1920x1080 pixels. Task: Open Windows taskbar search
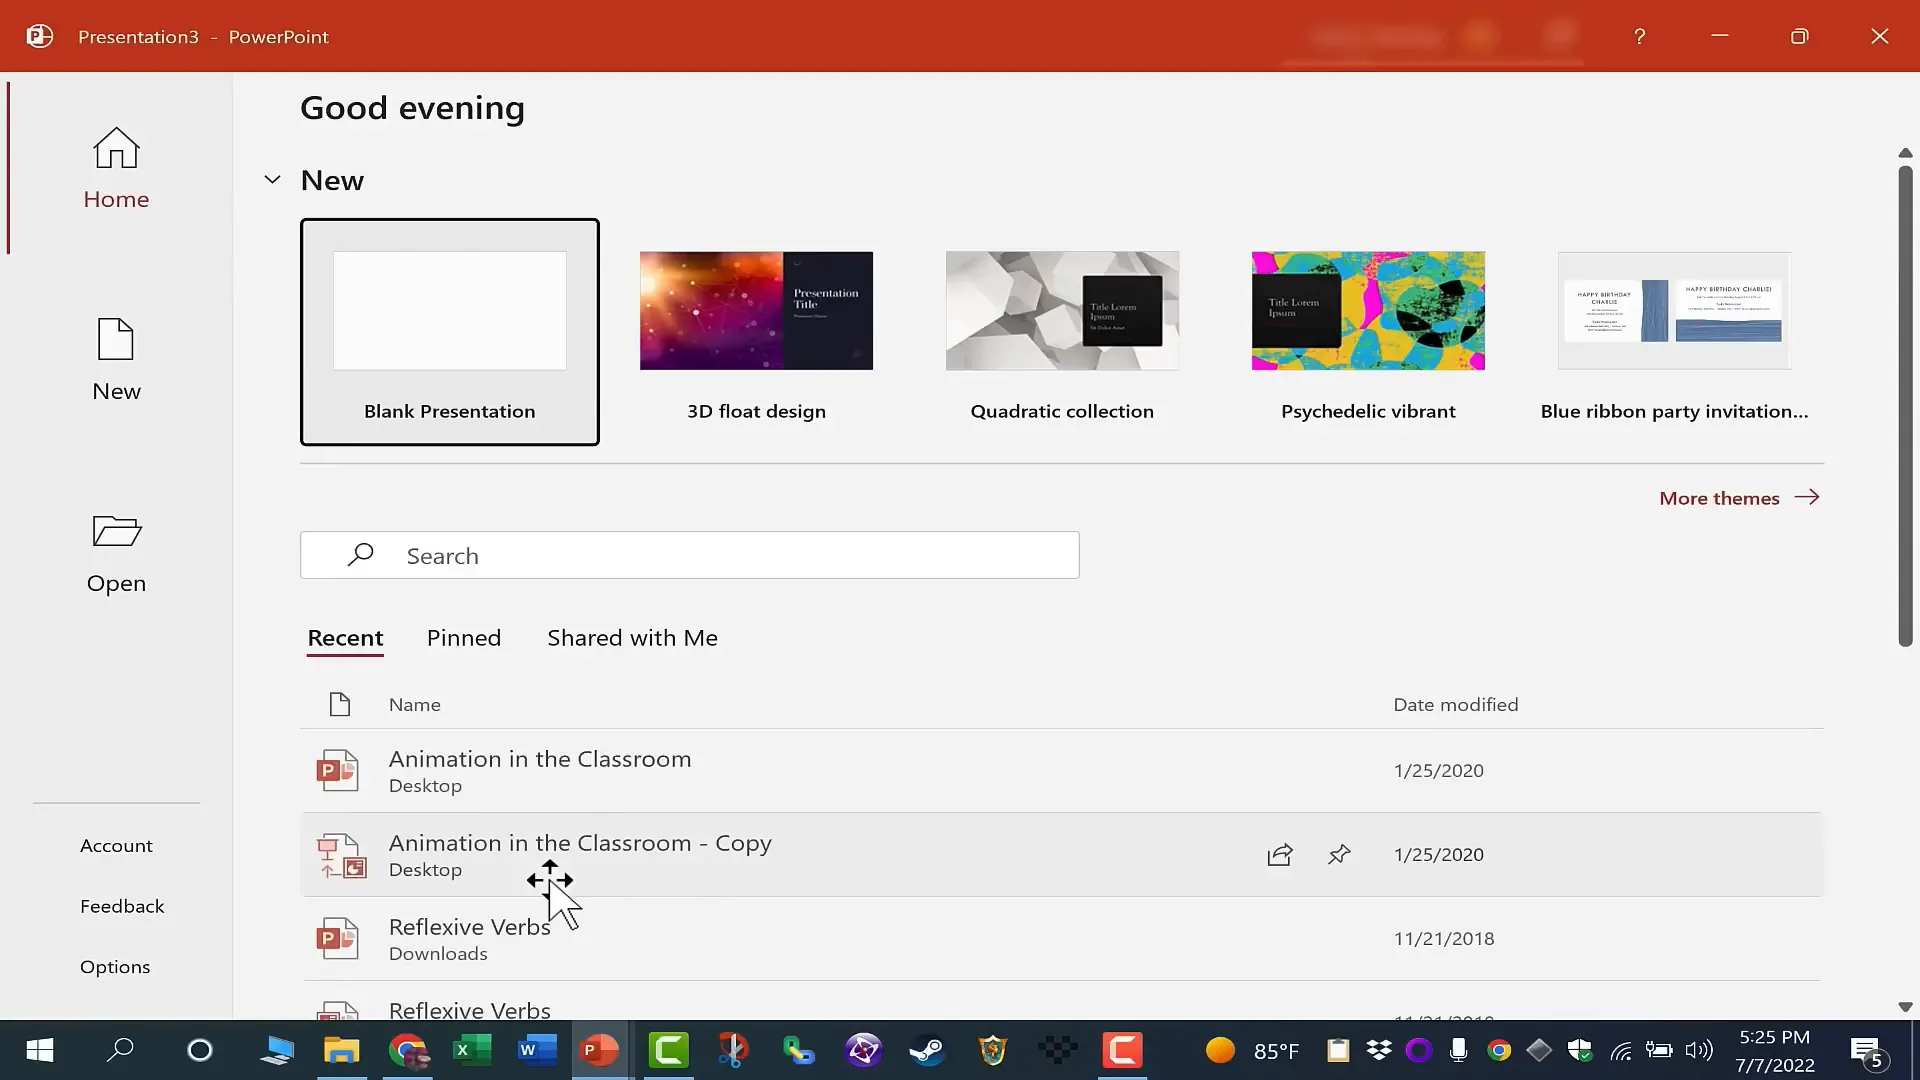pos(120,1050)
